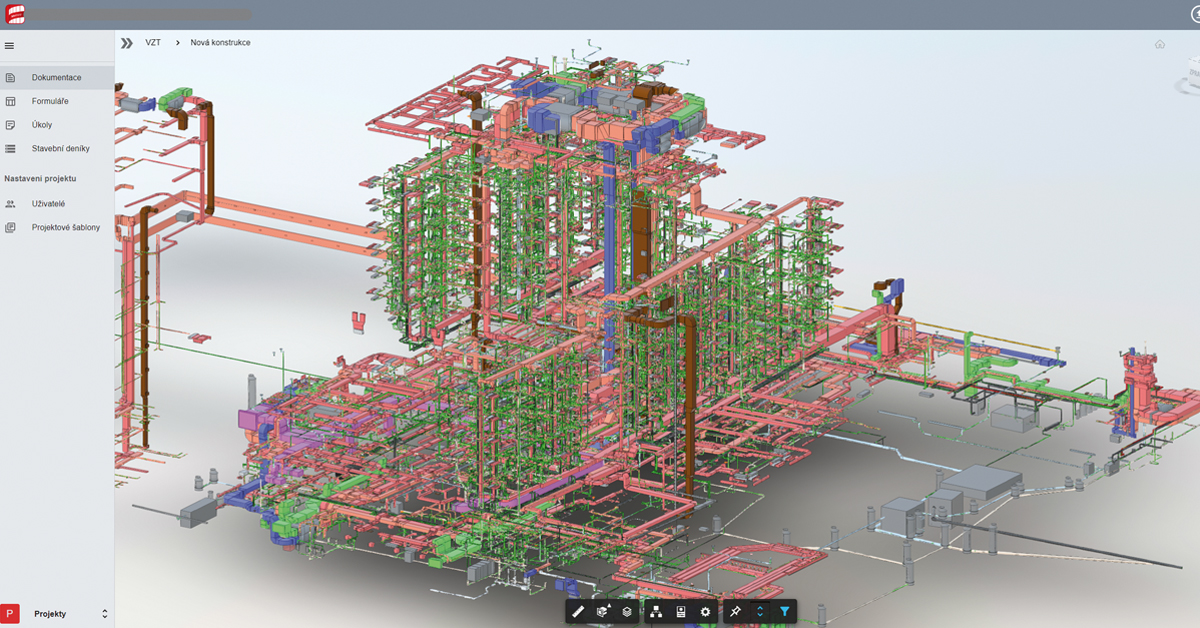Open the element properties icon

[x=681, y=611]
